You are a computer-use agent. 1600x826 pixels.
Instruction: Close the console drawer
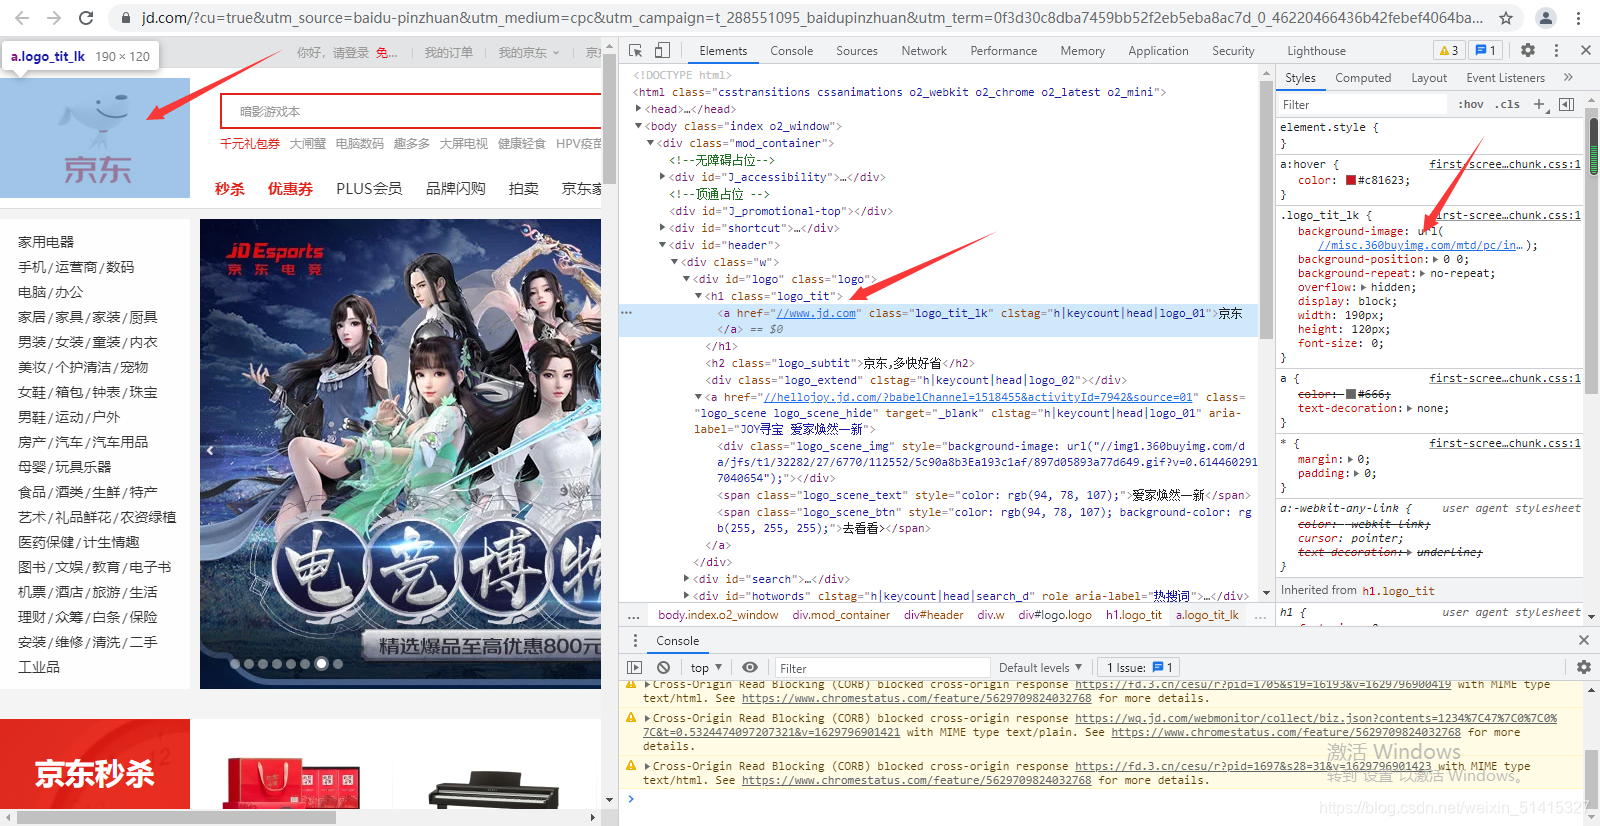(1583, 640)
